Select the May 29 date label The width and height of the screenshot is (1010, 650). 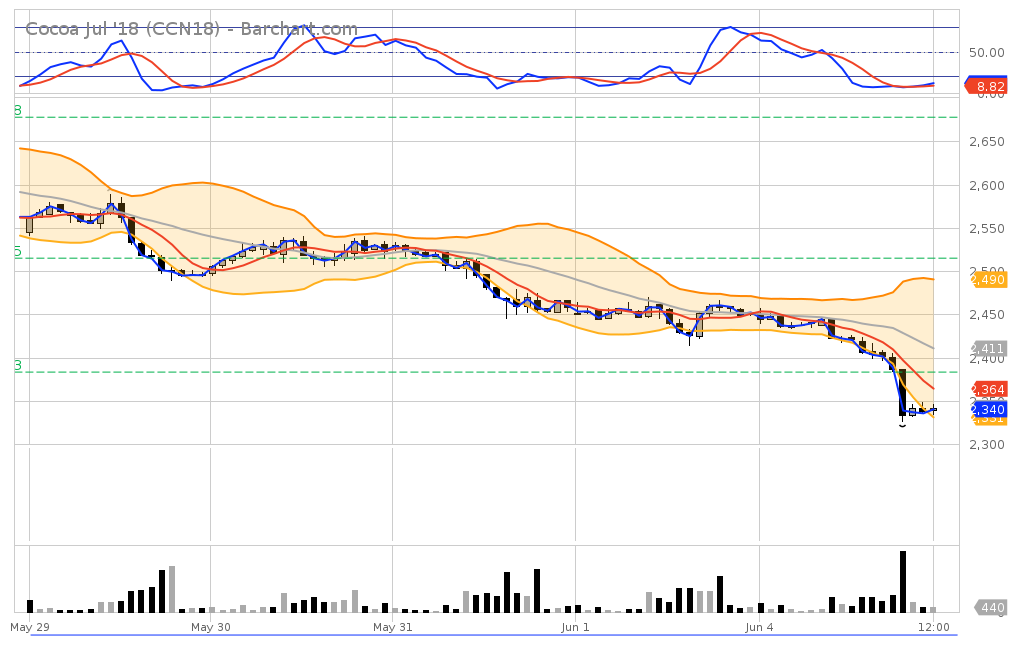[30, 627]
